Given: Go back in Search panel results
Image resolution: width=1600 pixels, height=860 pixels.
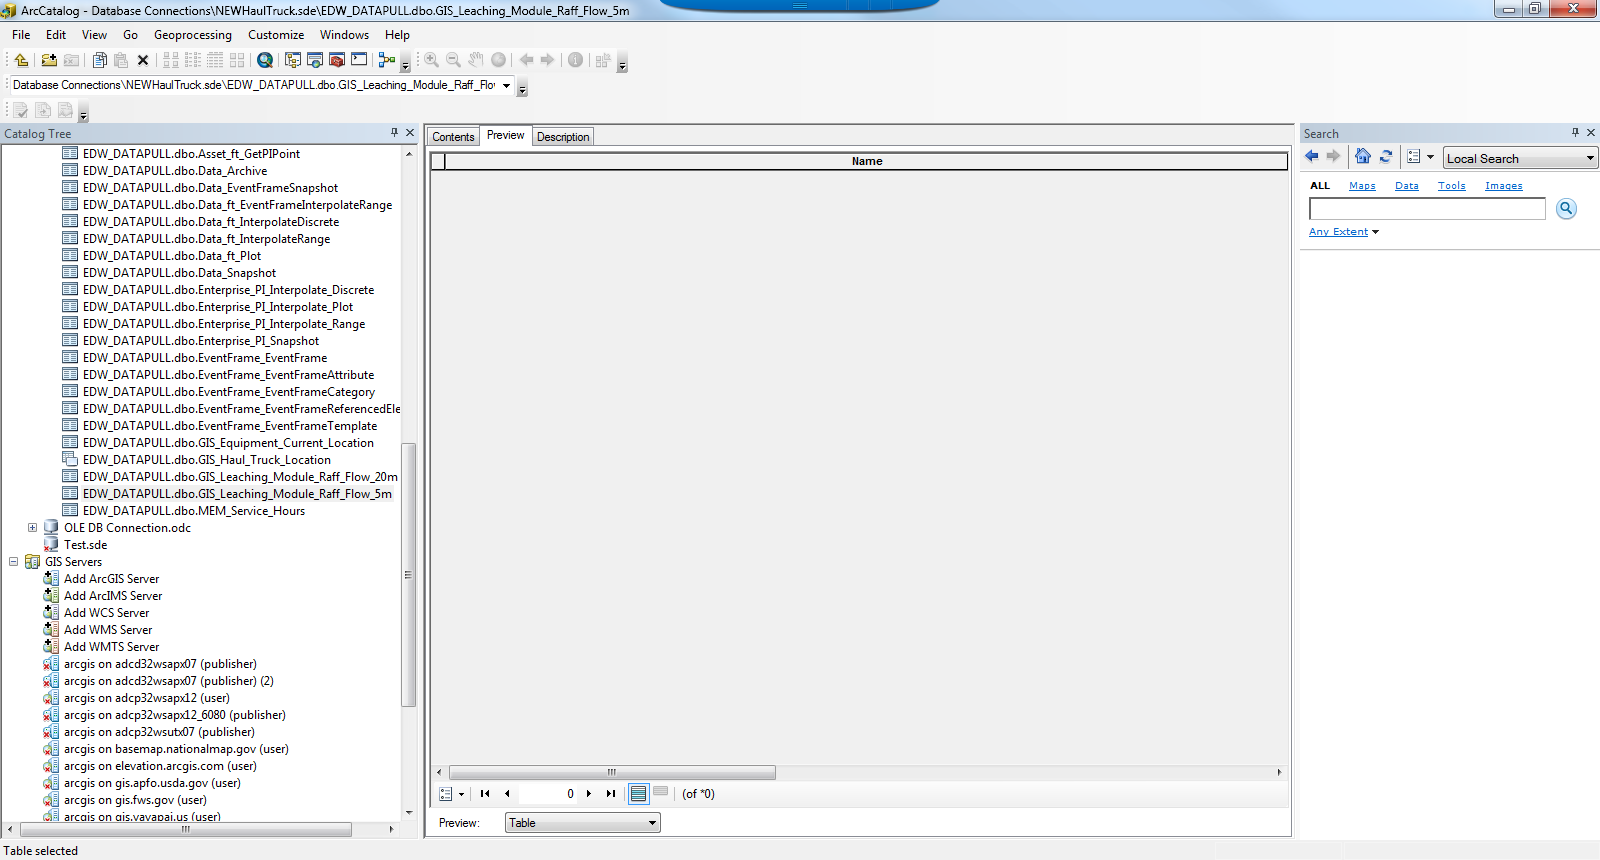Looking at the screenshot, I should coord(1312,156).
